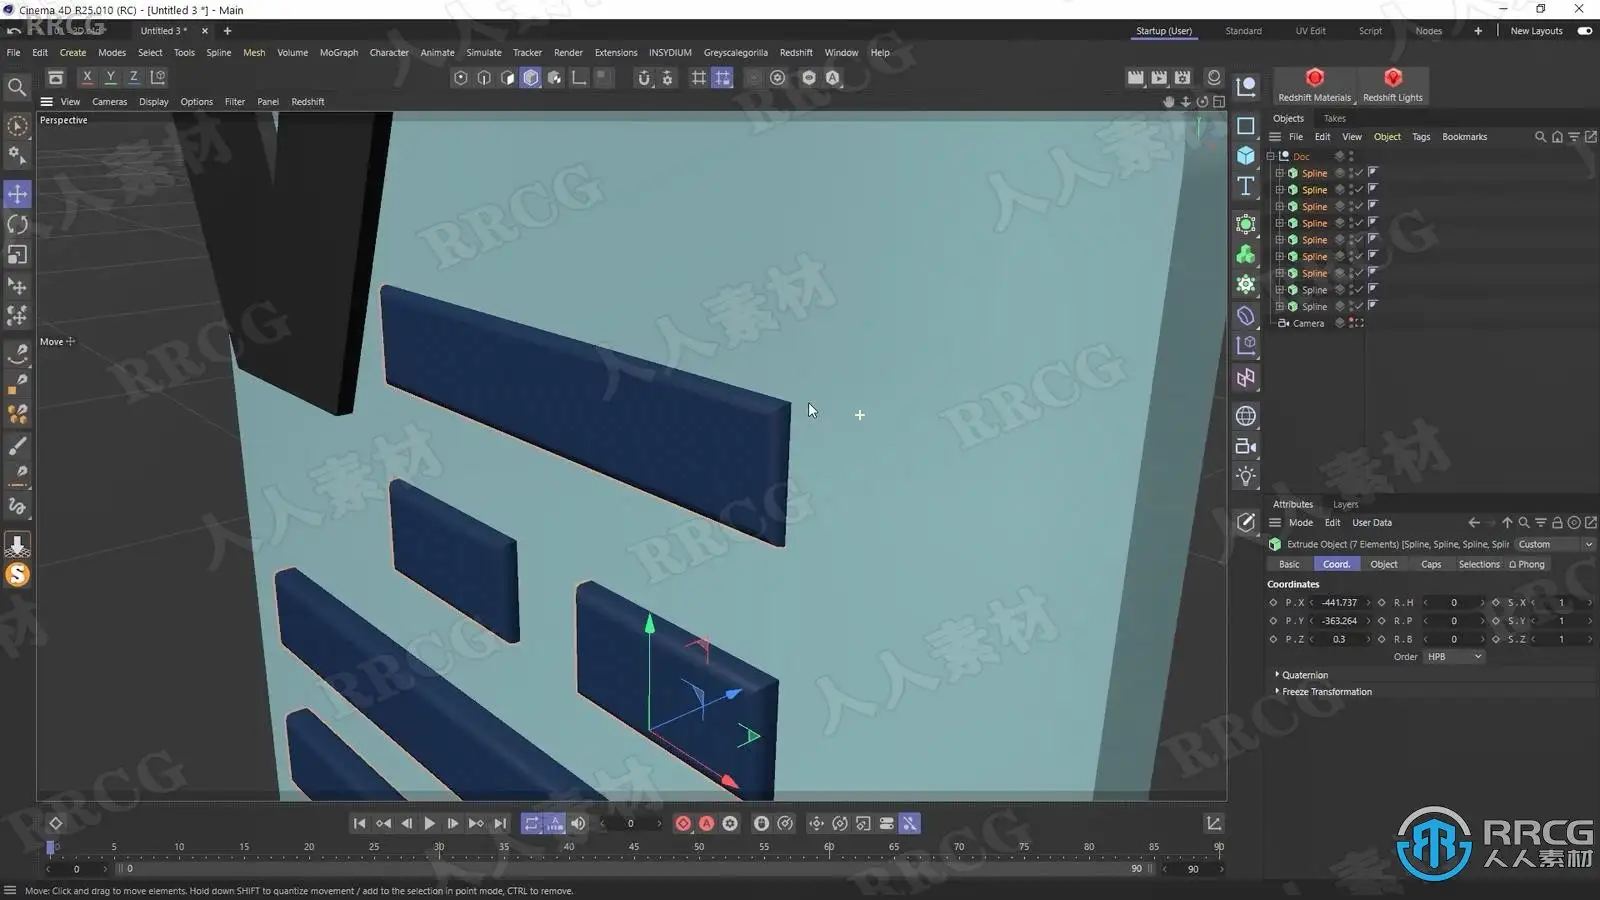Click the P.X position value field
Image resolution: width=1600 pixels, height=900 pixels.
coord(1339,603)
